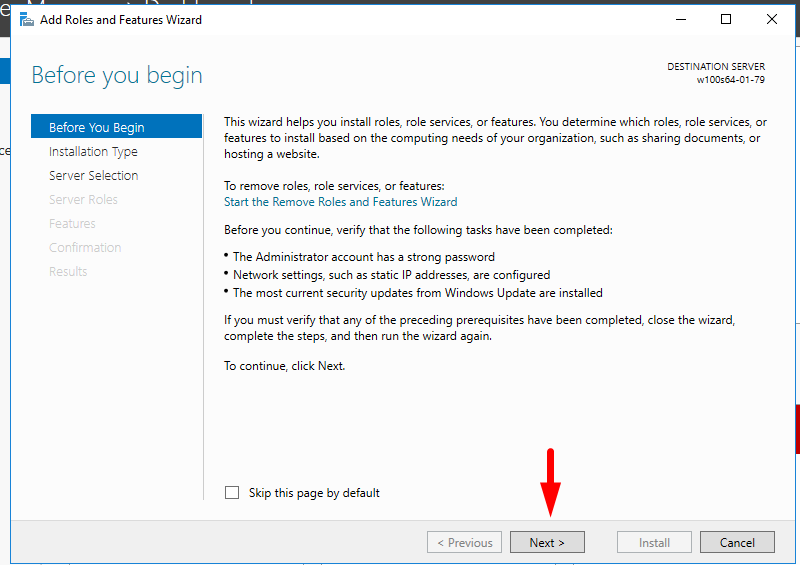Close the wizard with the X button
The width and height of the screenshot is (800, 565).
(x=771, y=19)
